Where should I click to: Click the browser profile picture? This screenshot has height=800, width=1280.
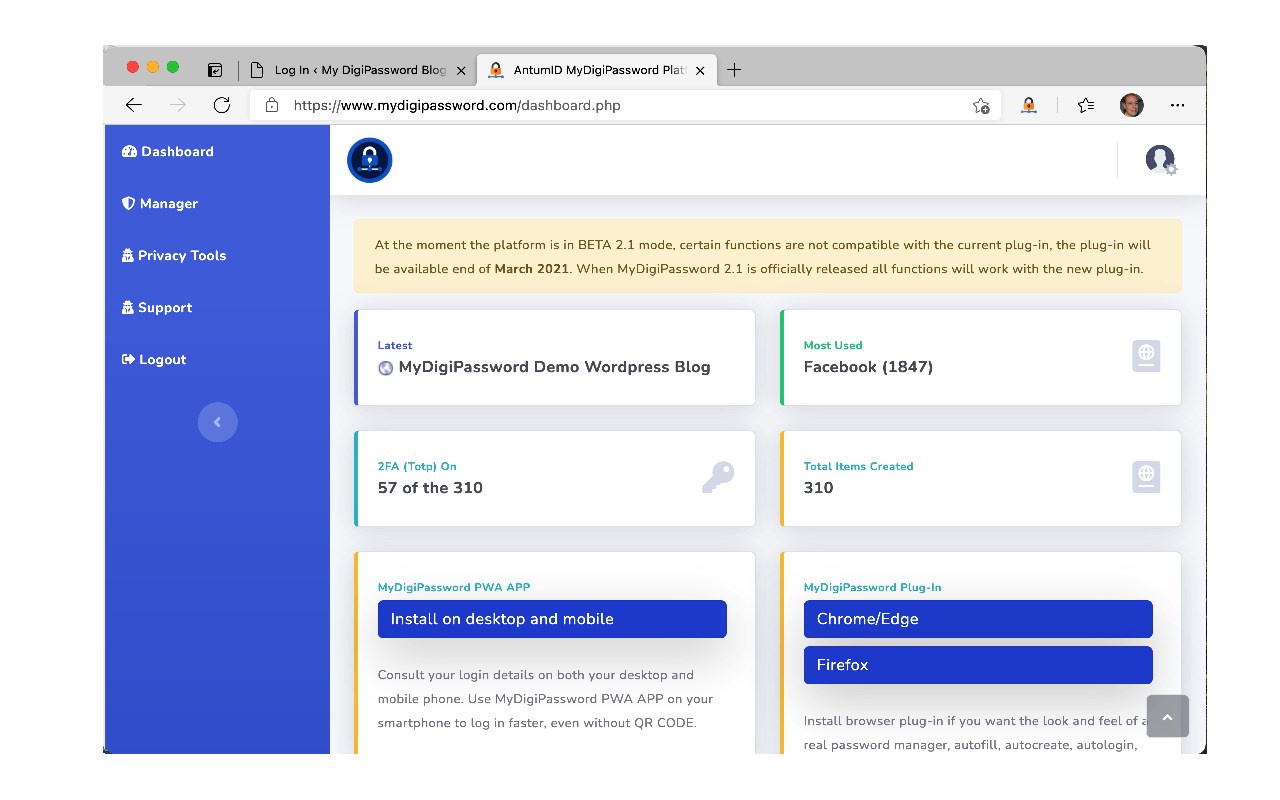click(x=1131, y=105)
